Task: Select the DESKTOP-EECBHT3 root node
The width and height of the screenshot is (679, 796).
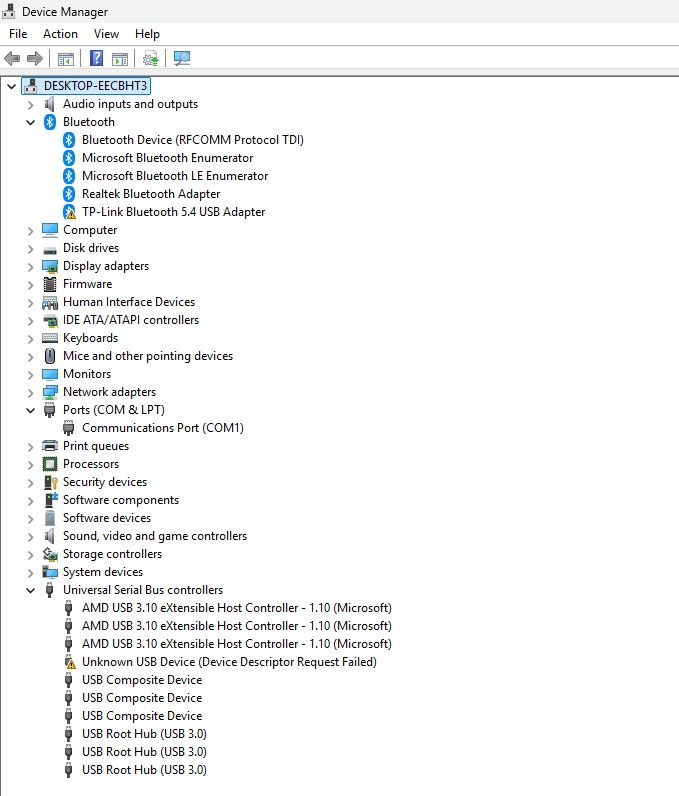Action: tap(95, 86)
